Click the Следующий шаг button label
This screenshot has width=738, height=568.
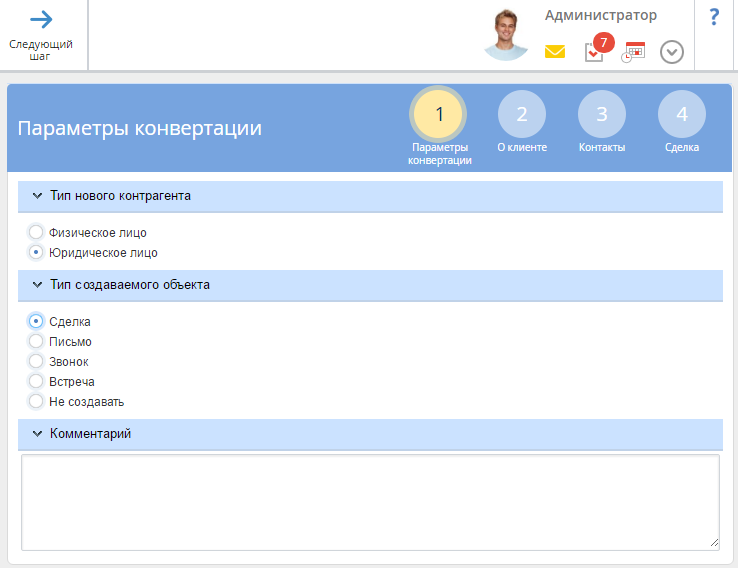pos(41,50)
